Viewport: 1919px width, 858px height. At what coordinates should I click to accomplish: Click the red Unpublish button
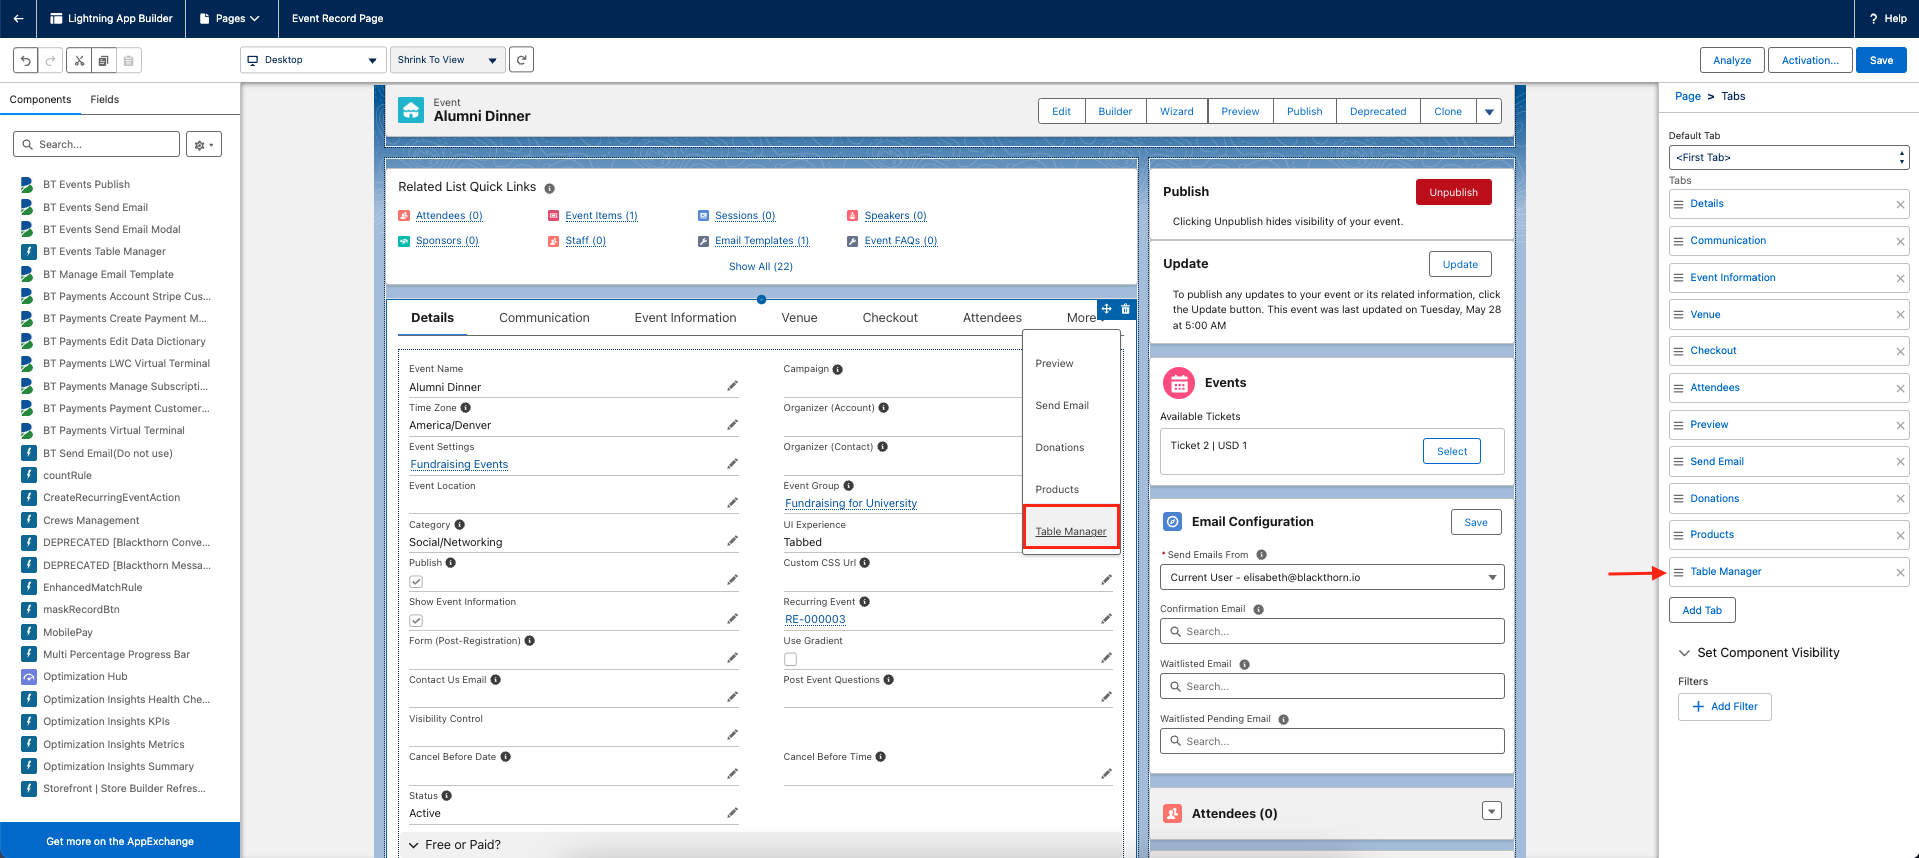(x=1453, y=192)
